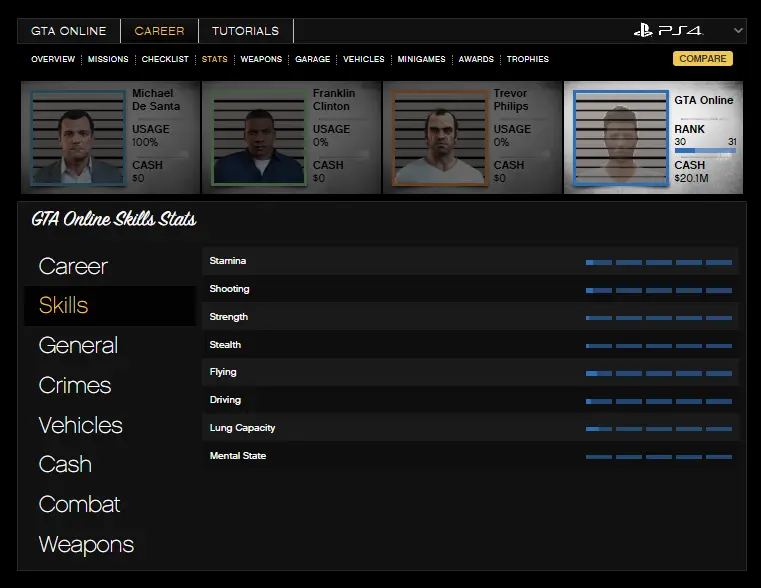Open the Weapons submenu link
The image size is (761, 588).
click(x=261, y=59)
